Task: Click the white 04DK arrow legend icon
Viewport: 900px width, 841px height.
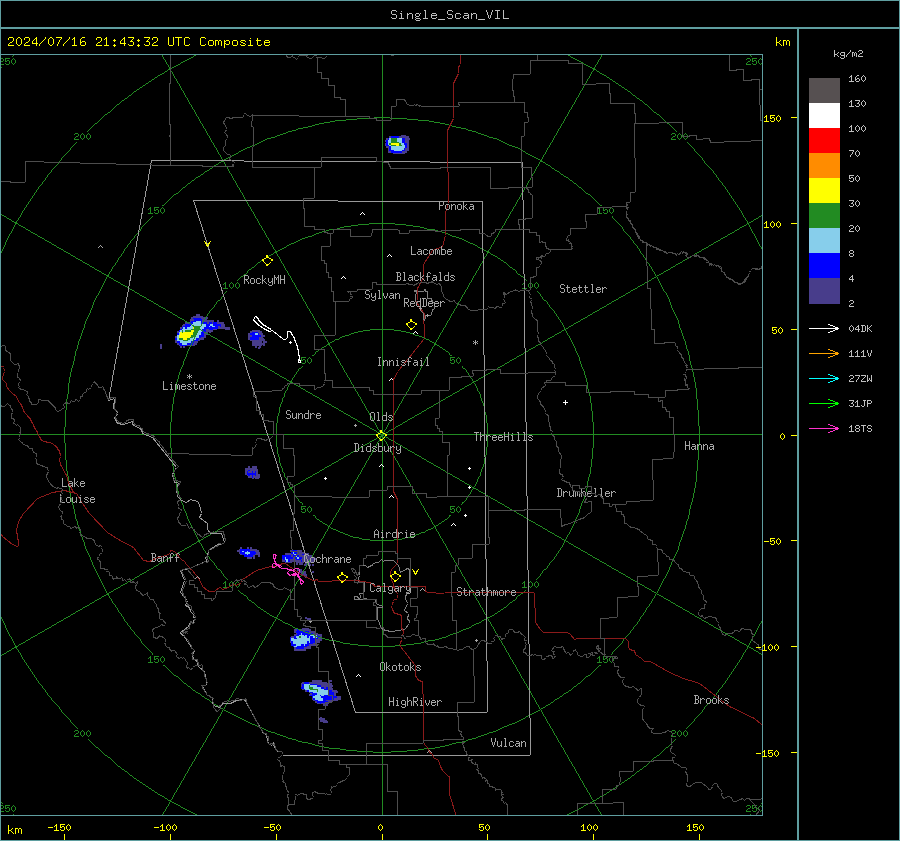Action: point(824,328)
